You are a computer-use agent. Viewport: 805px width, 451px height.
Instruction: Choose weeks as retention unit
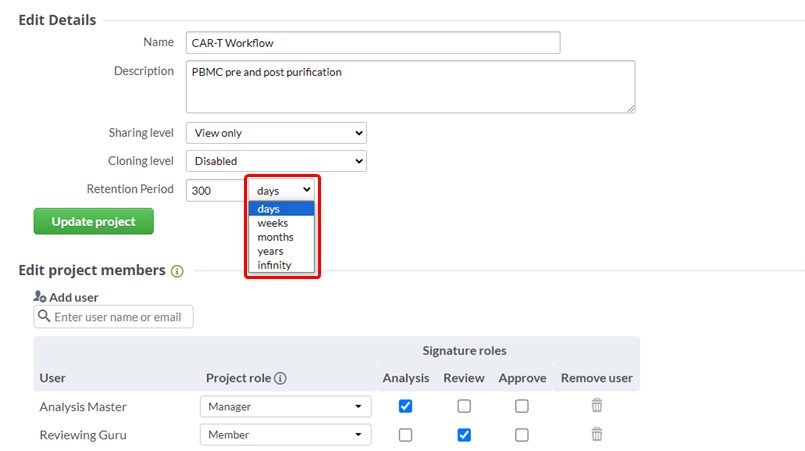[281, 223]
